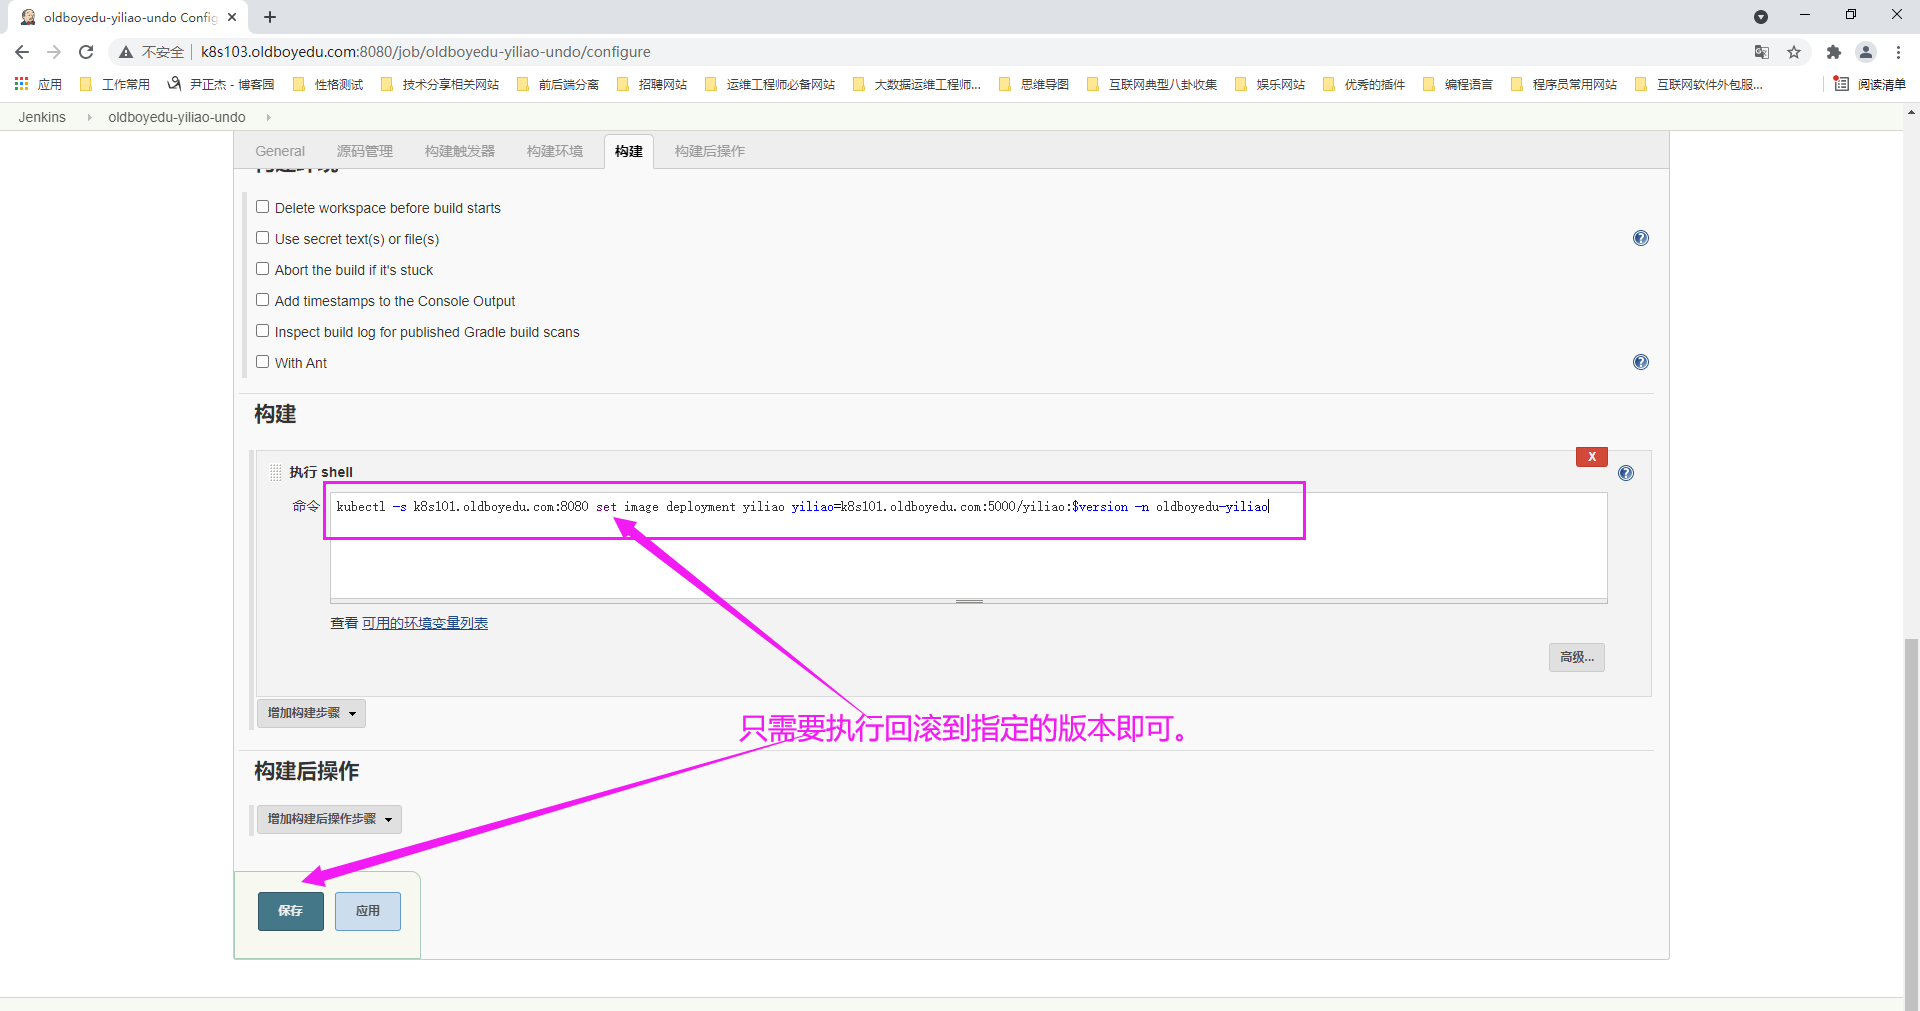Click the help icon beside With Ant
Viewport: 1920px width, 1011px height.
tap(1640, 362)
